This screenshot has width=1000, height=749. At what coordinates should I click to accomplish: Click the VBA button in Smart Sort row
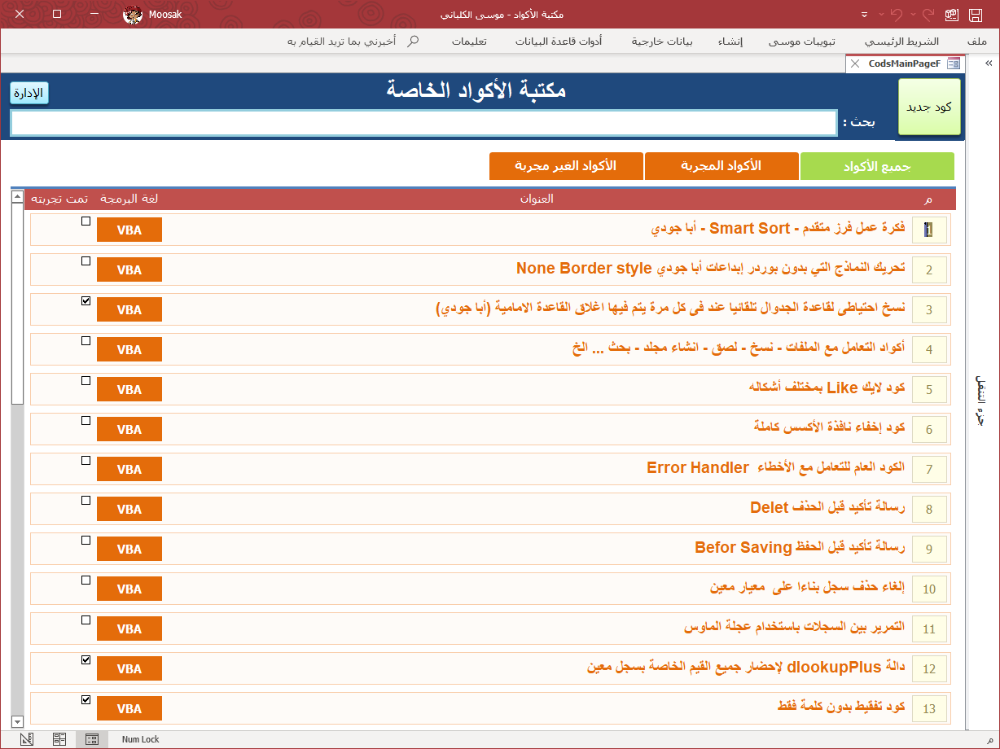[129, 230]
